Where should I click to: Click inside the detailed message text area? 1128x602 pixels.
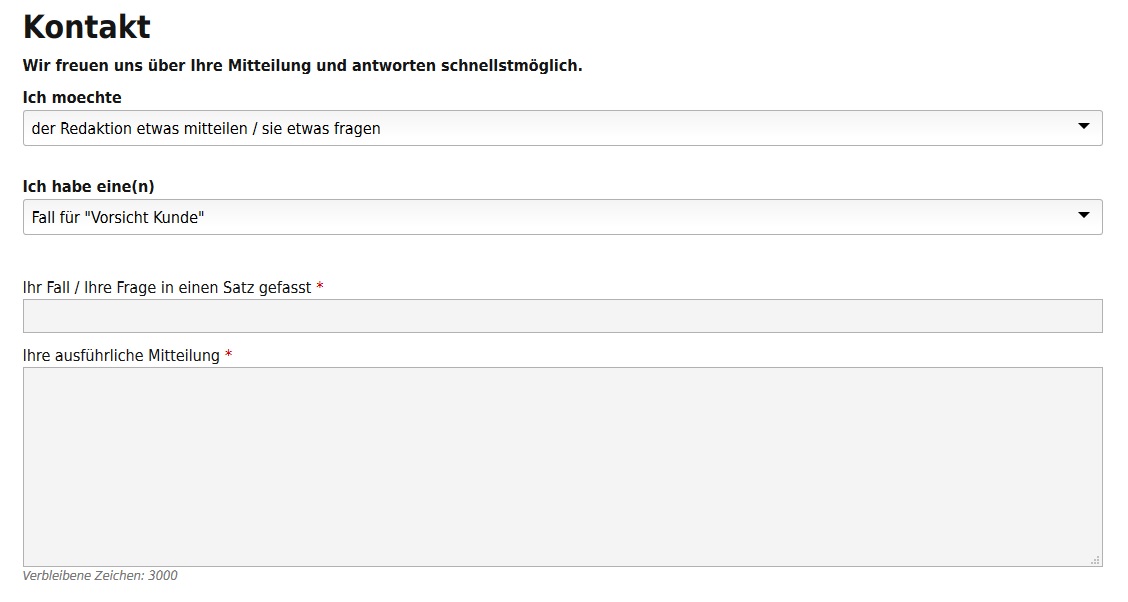point(563,467)
